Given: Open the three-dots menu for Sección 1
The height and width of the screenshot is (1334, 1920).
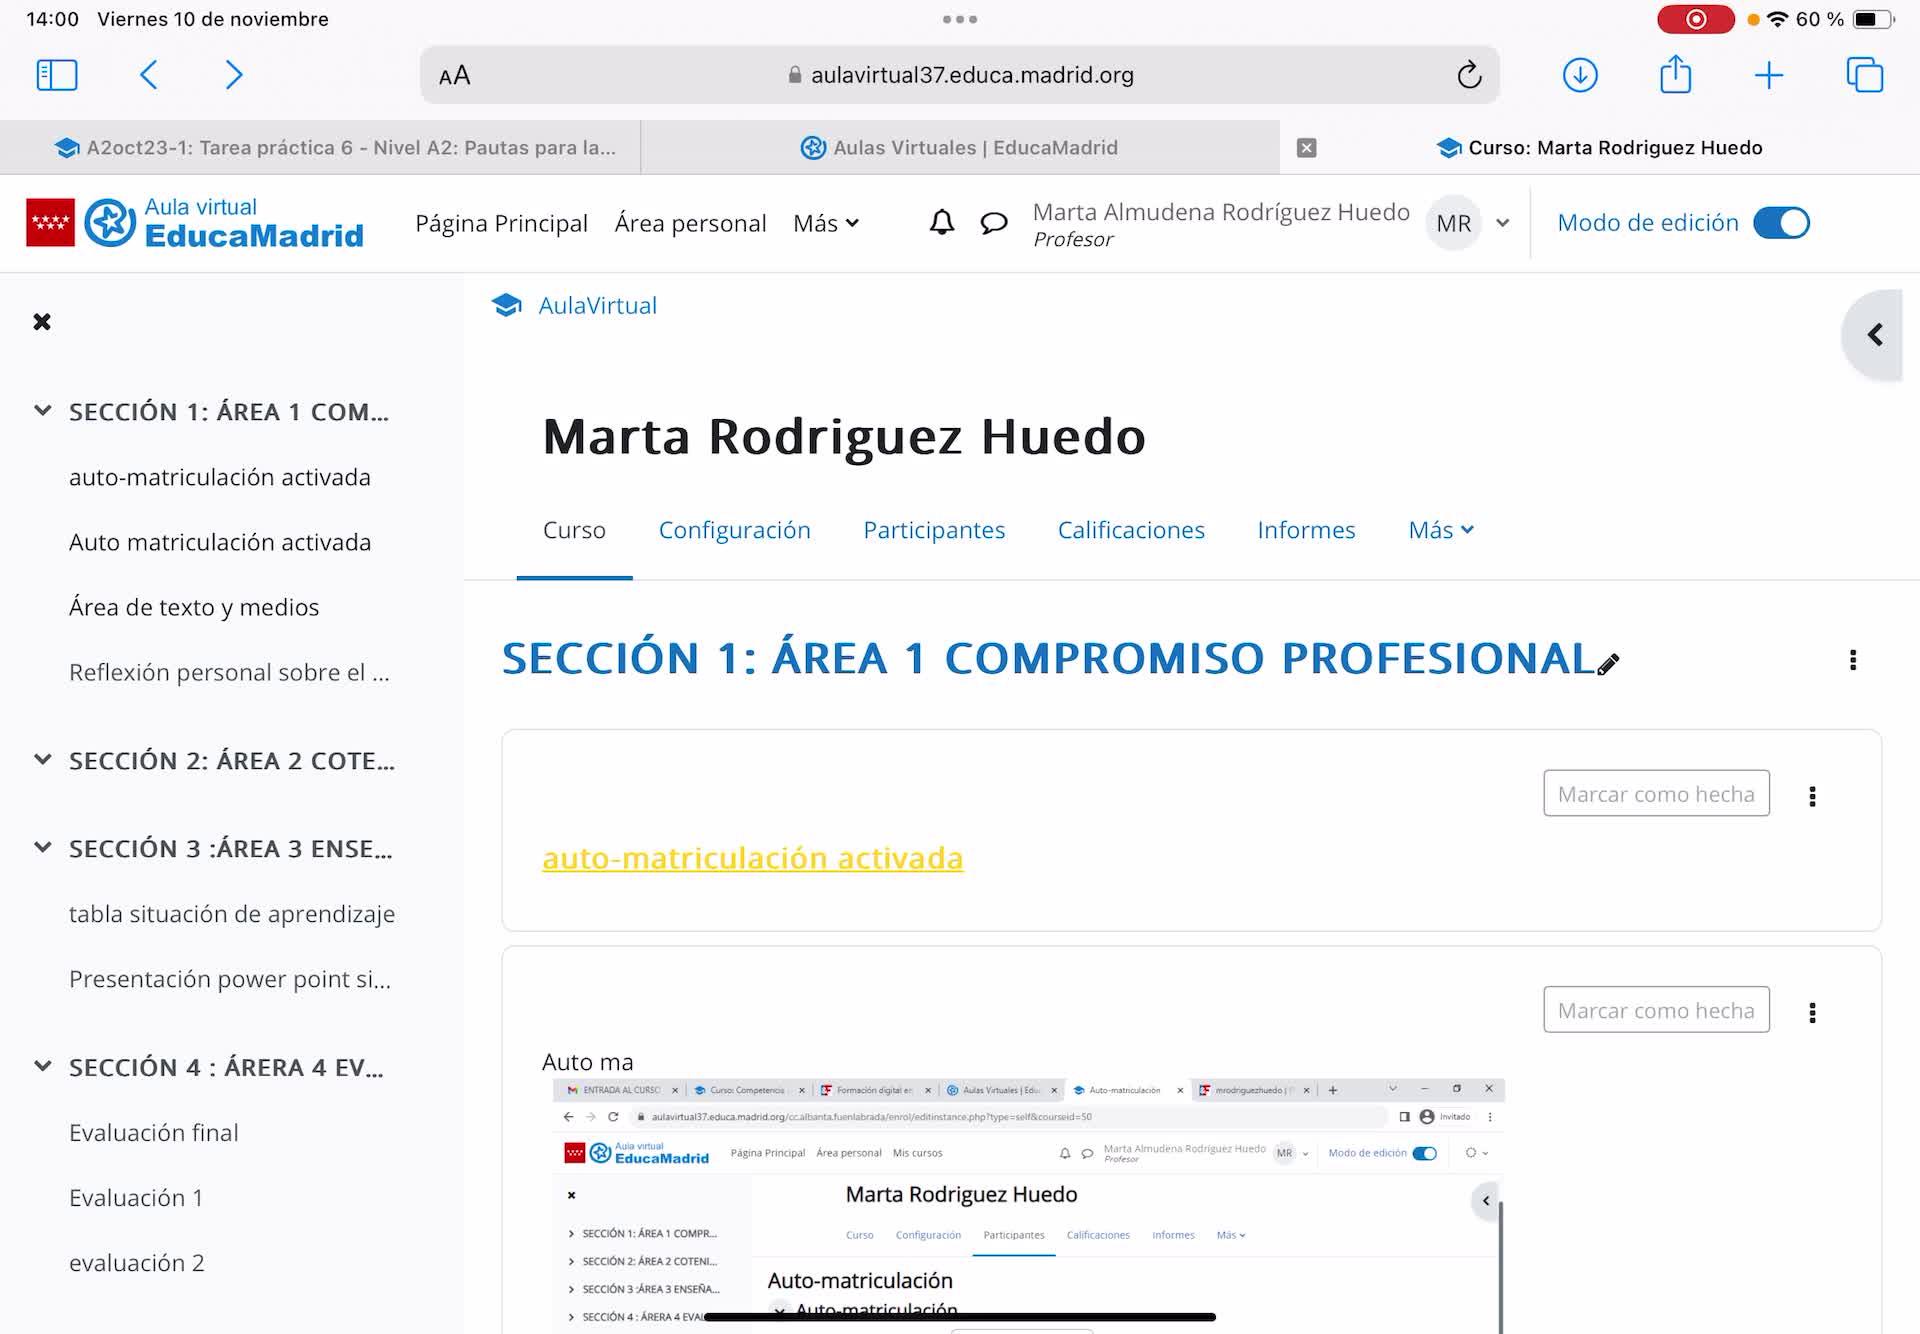Looking at the screenshot, I should coord(1852,660).
